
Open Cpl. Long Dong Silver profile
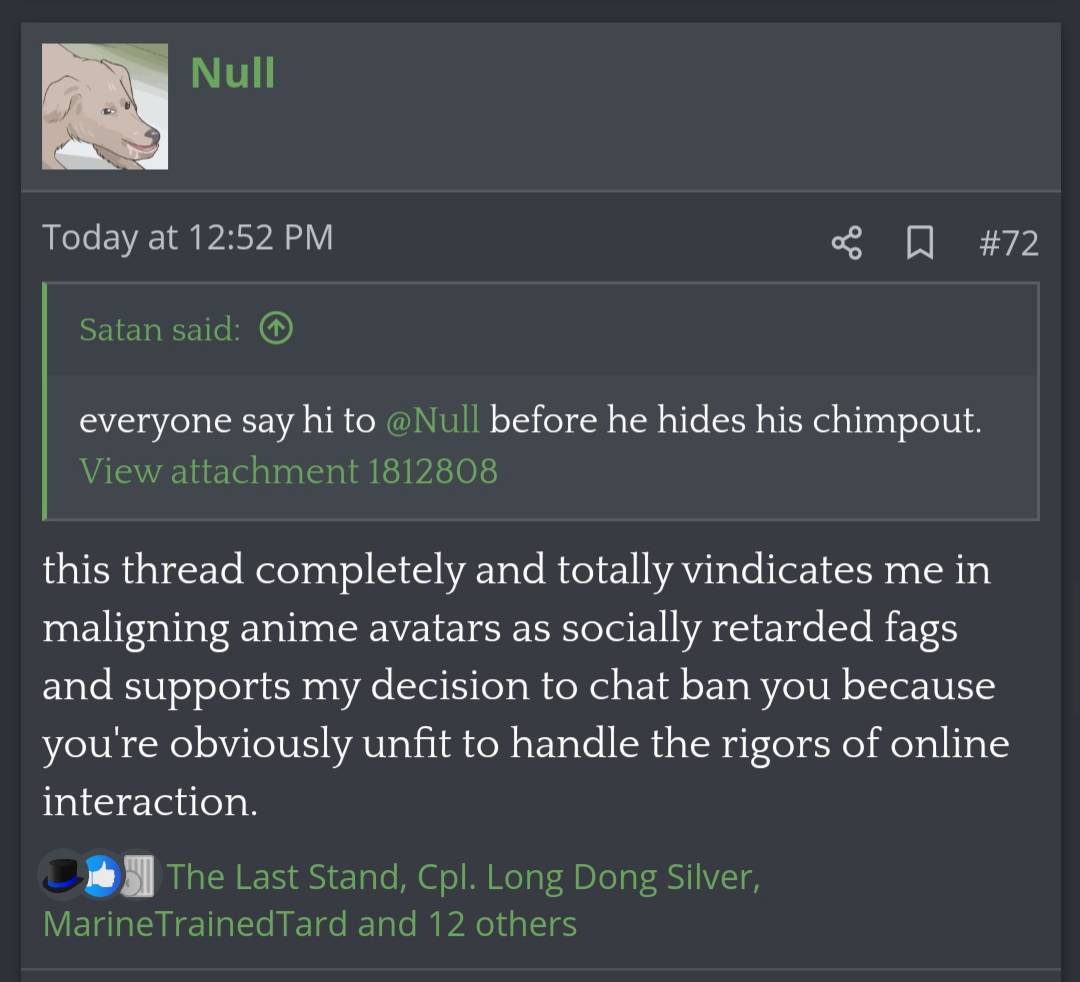tap(589, 877)
